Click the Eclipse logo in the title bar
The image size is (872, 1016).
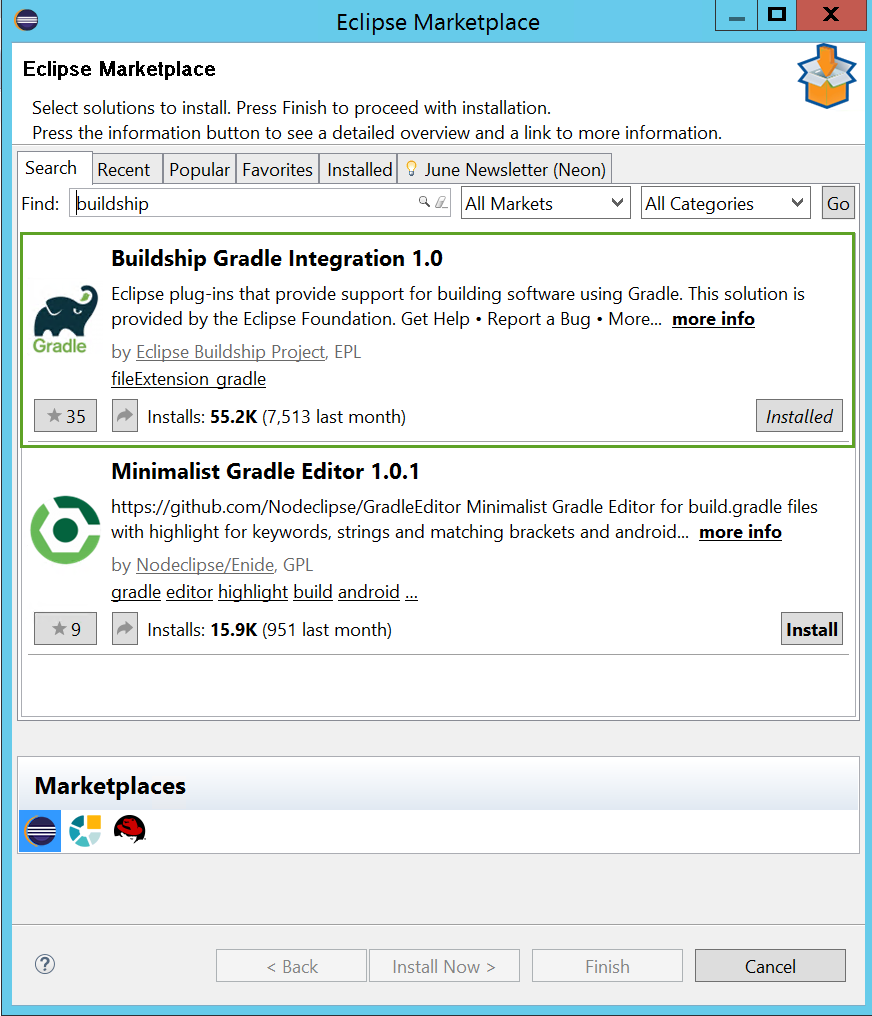coord(27,20)
